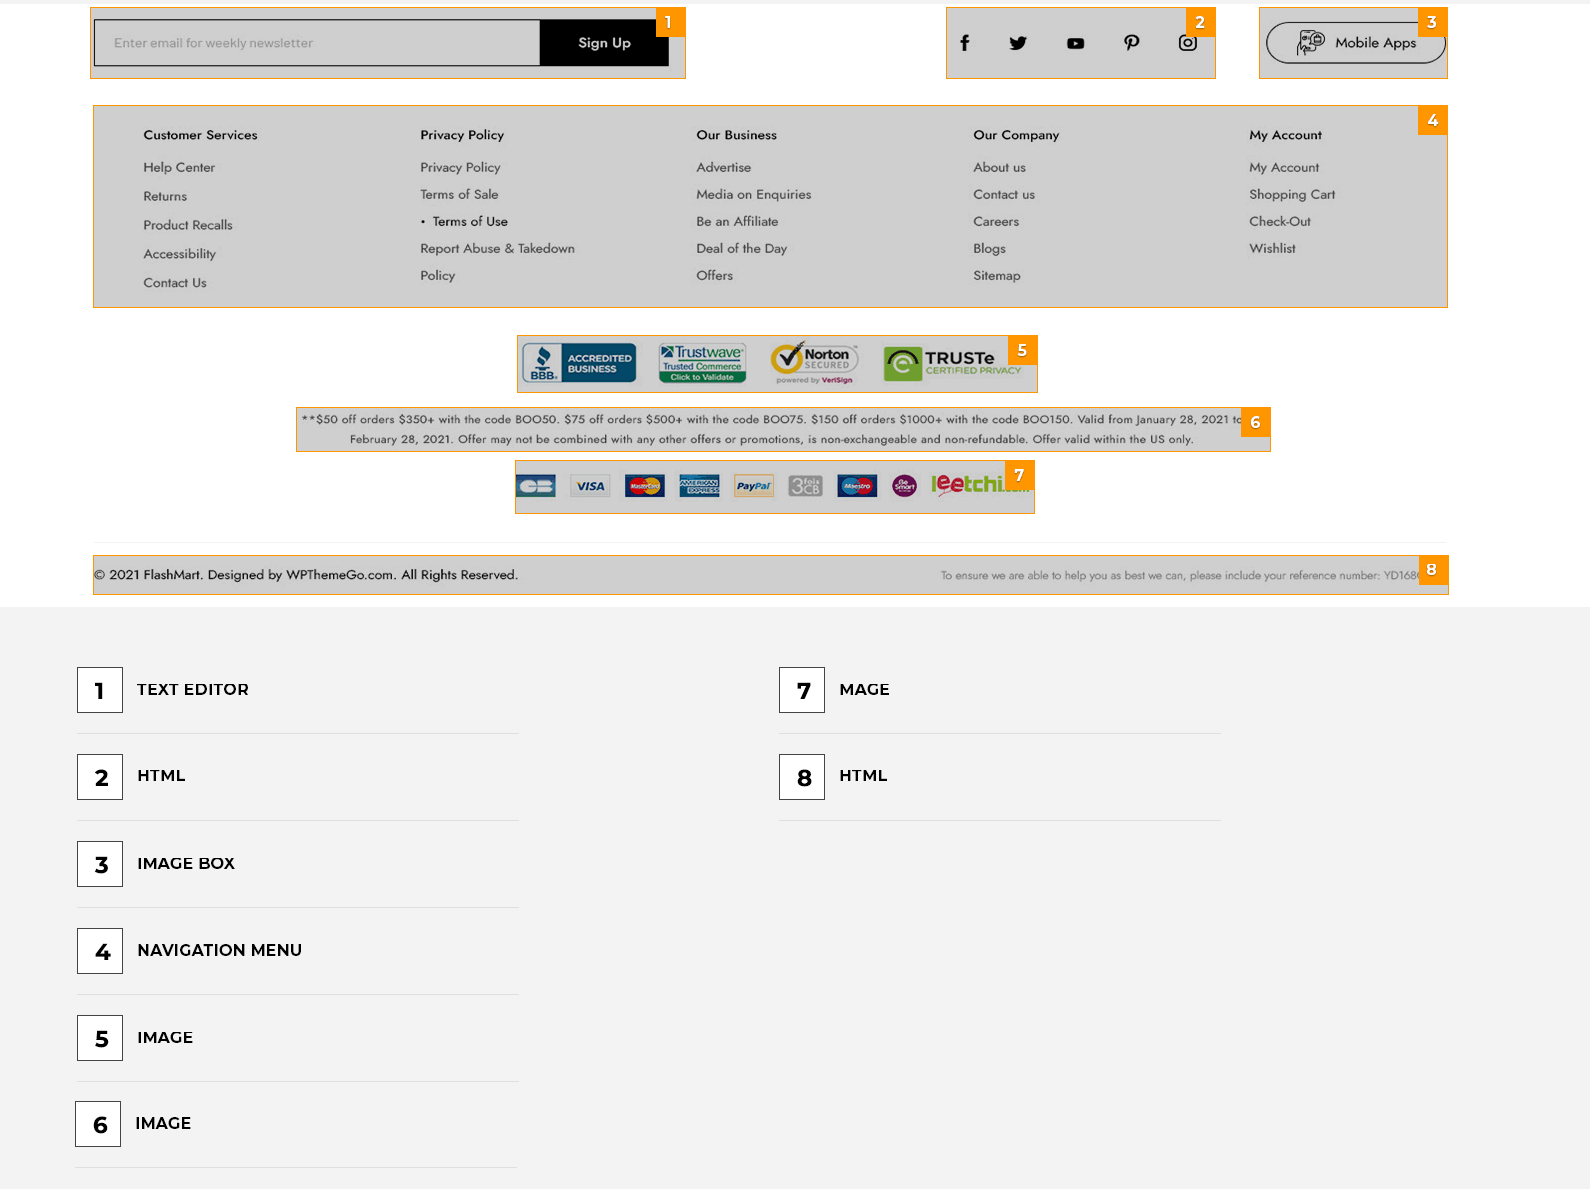Open the Check-Out link
1590x1189 pixels.
tap(1280, 222)
